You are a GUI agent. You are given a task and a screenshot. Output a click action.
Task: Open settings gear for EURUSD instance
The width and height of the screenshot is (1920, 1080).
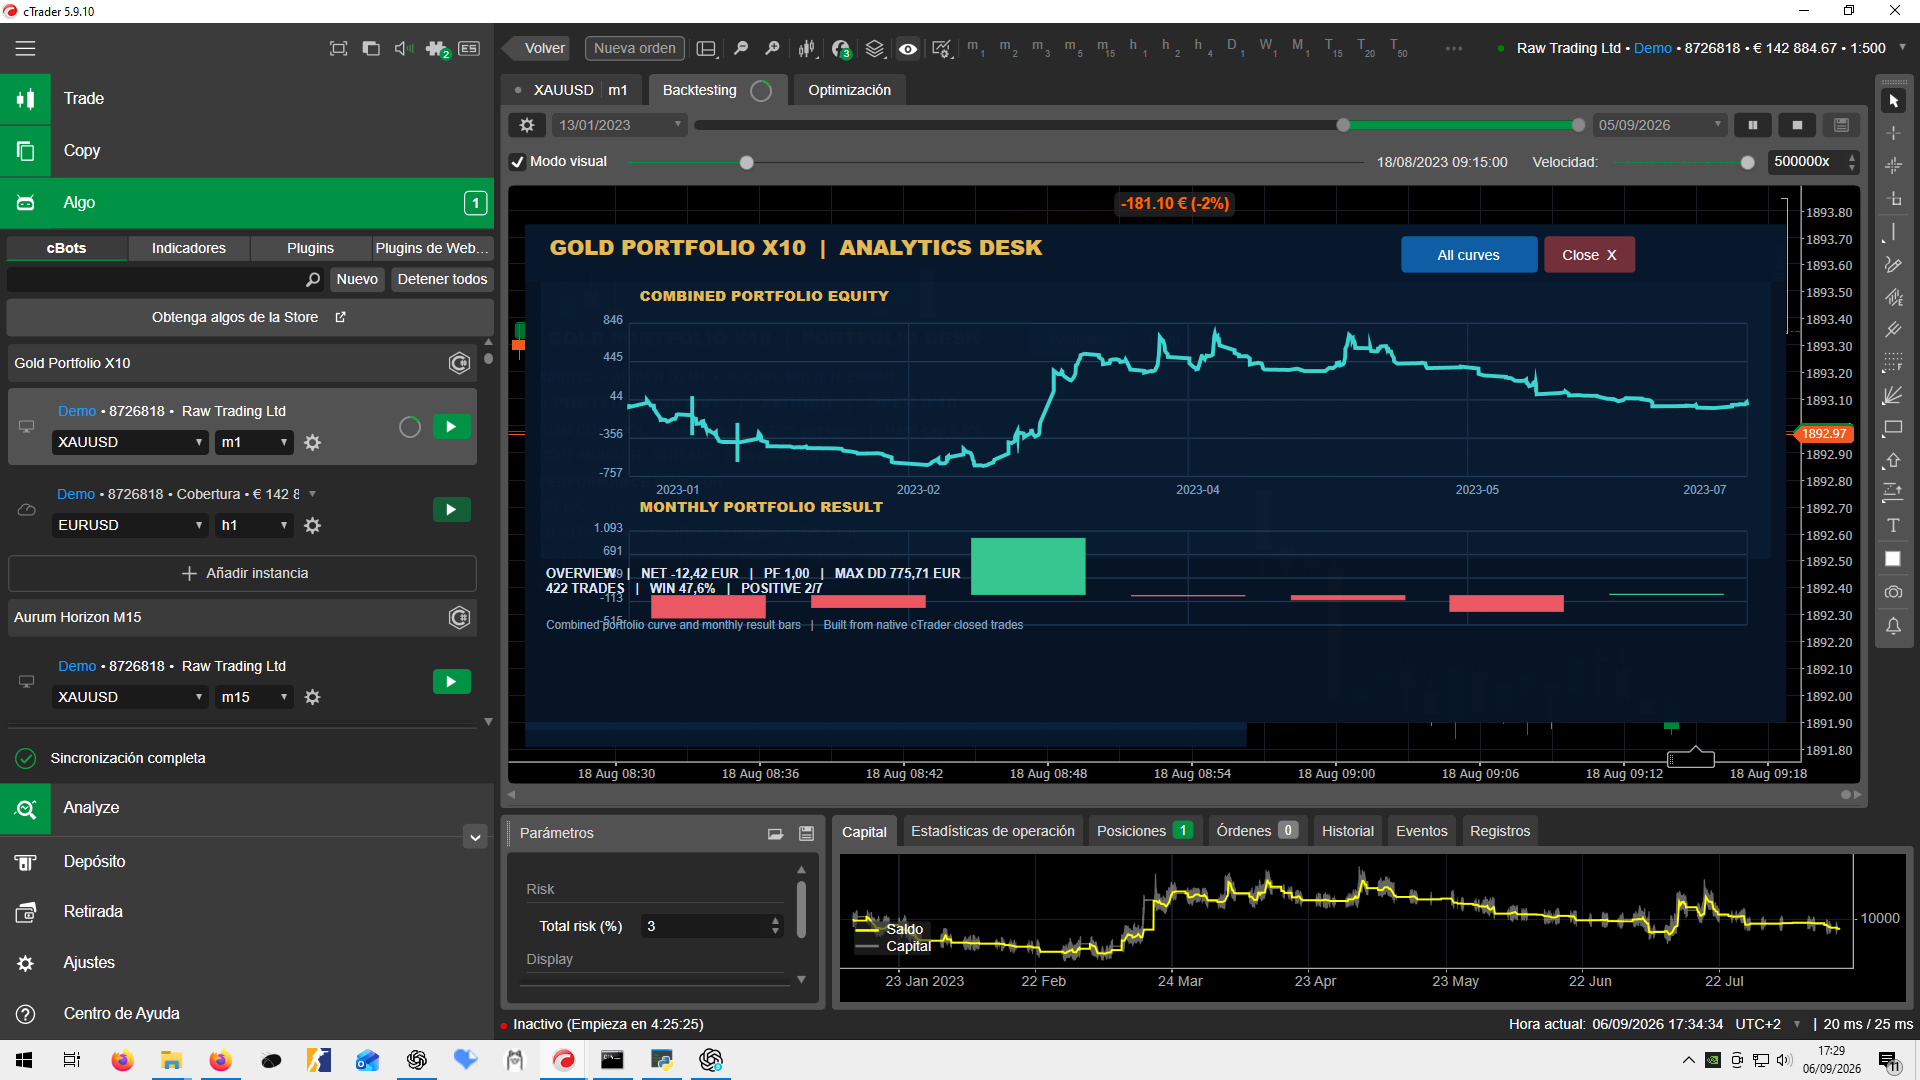[312, 525]
